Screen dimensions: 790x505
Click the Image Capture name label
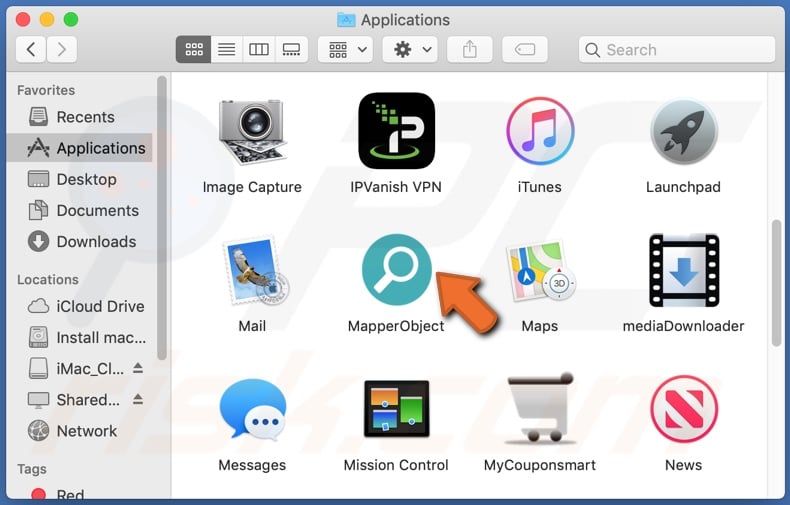252,187
